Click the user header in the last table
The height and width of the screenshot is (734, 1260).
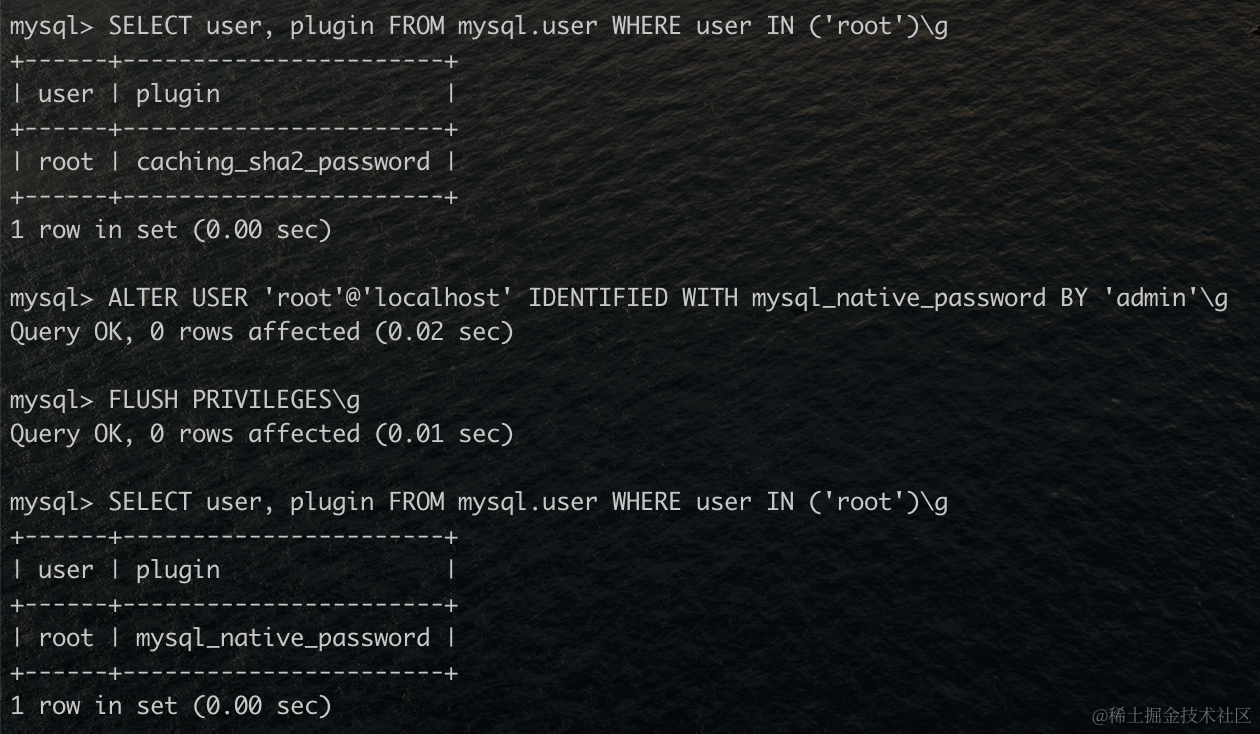click(x=66, y=570)
